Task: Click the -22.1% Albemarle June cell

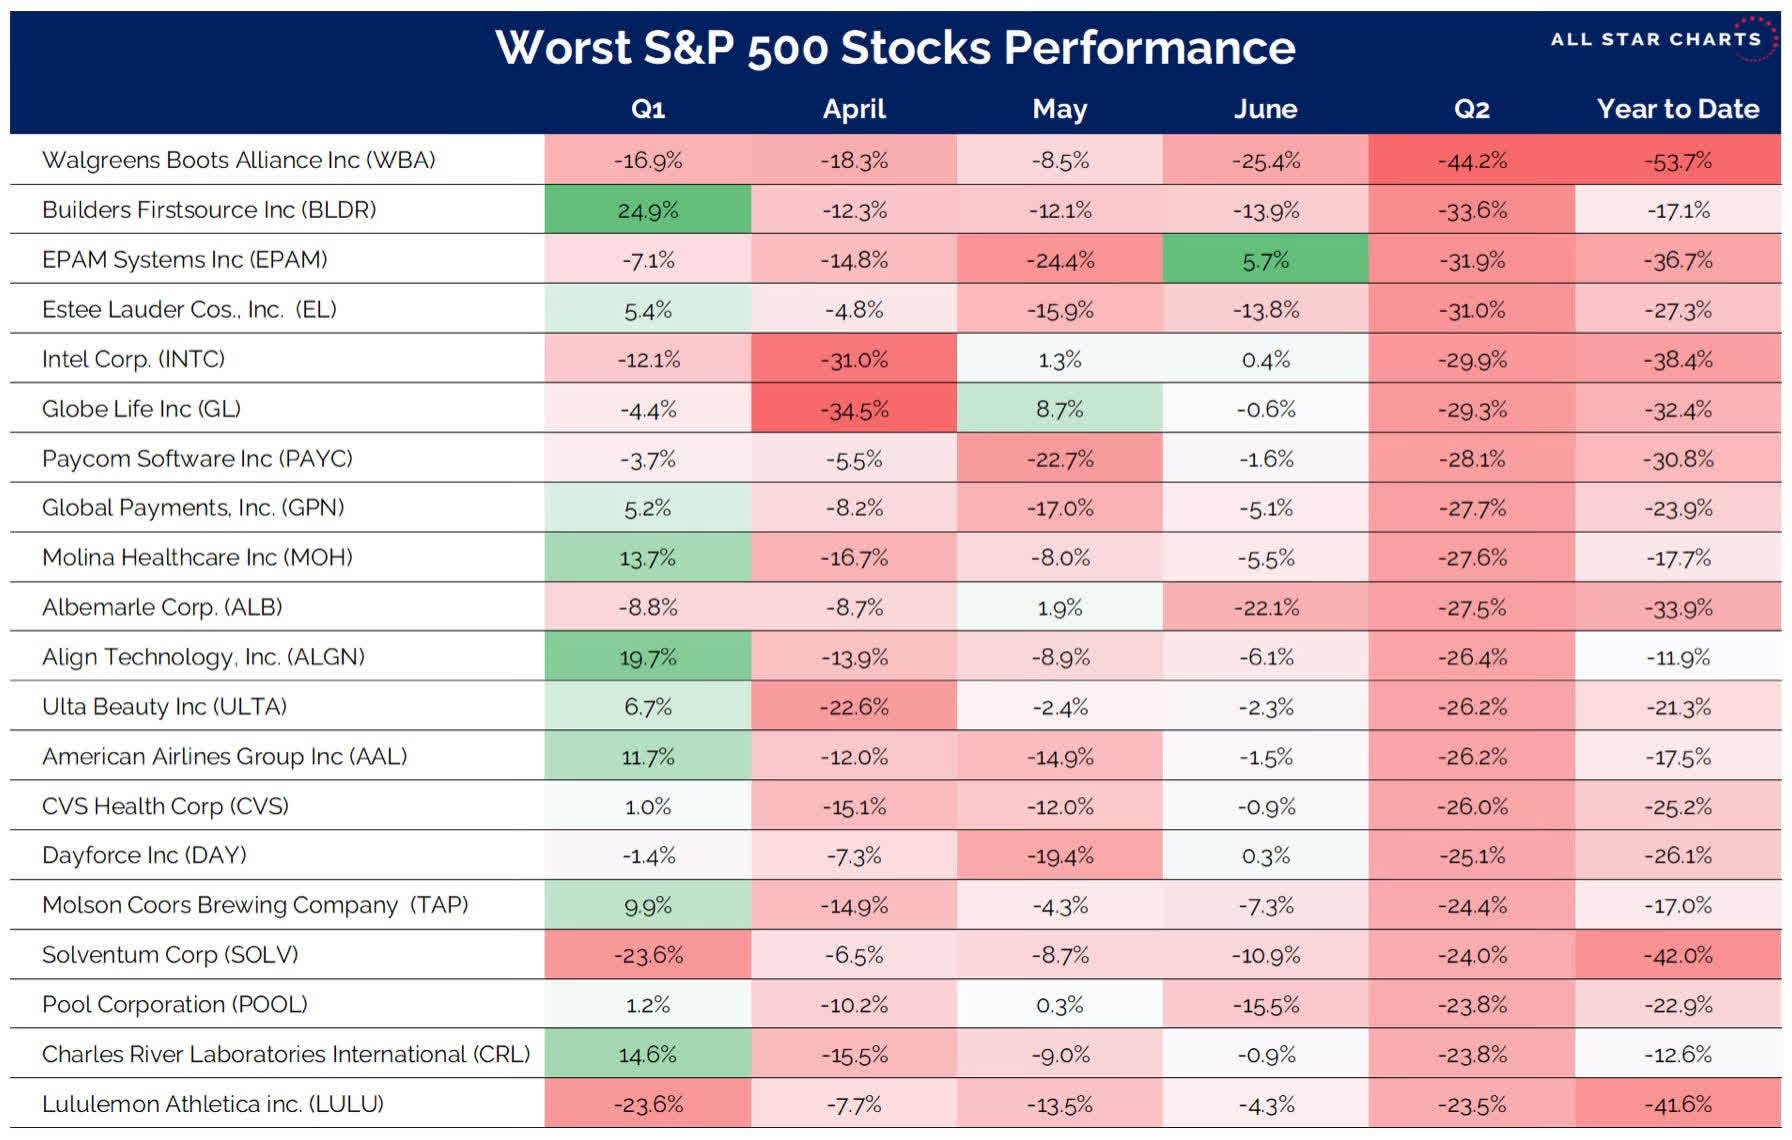Action: pos(1265,607)
